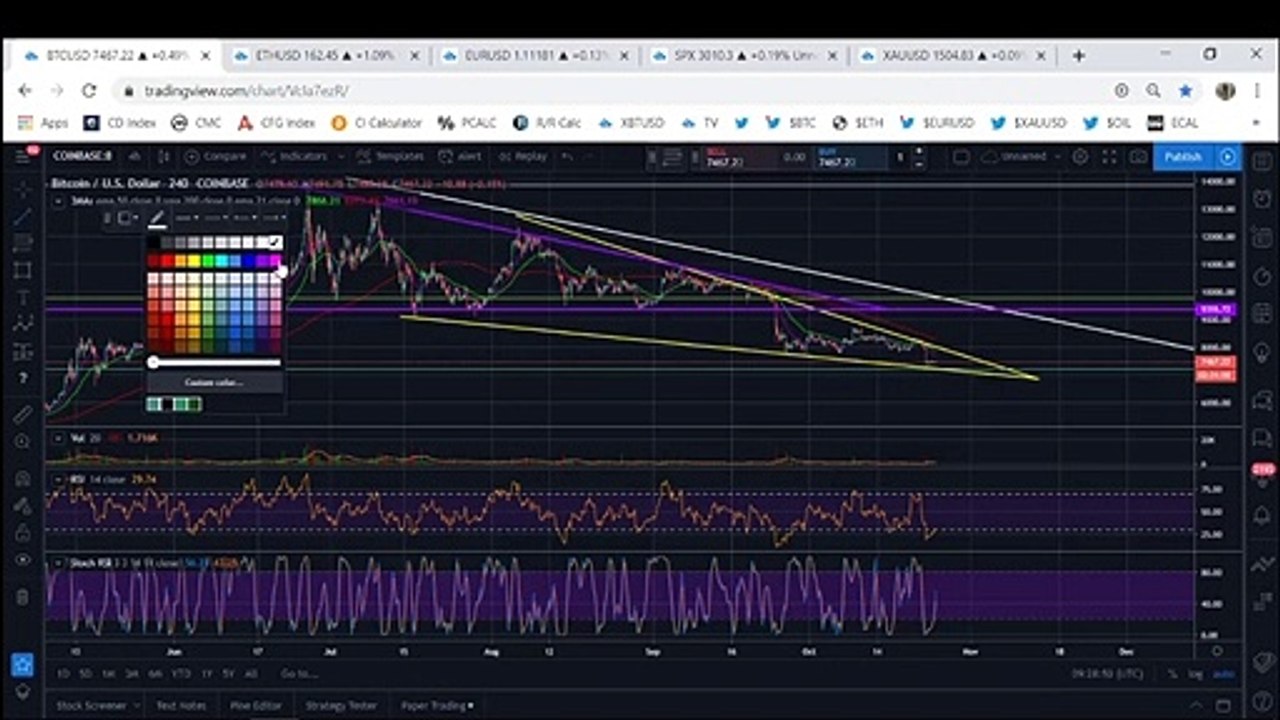Screen dimensions: 1280x720
Task: Select the trend line drawing tool
Action: tap(22, 215)
